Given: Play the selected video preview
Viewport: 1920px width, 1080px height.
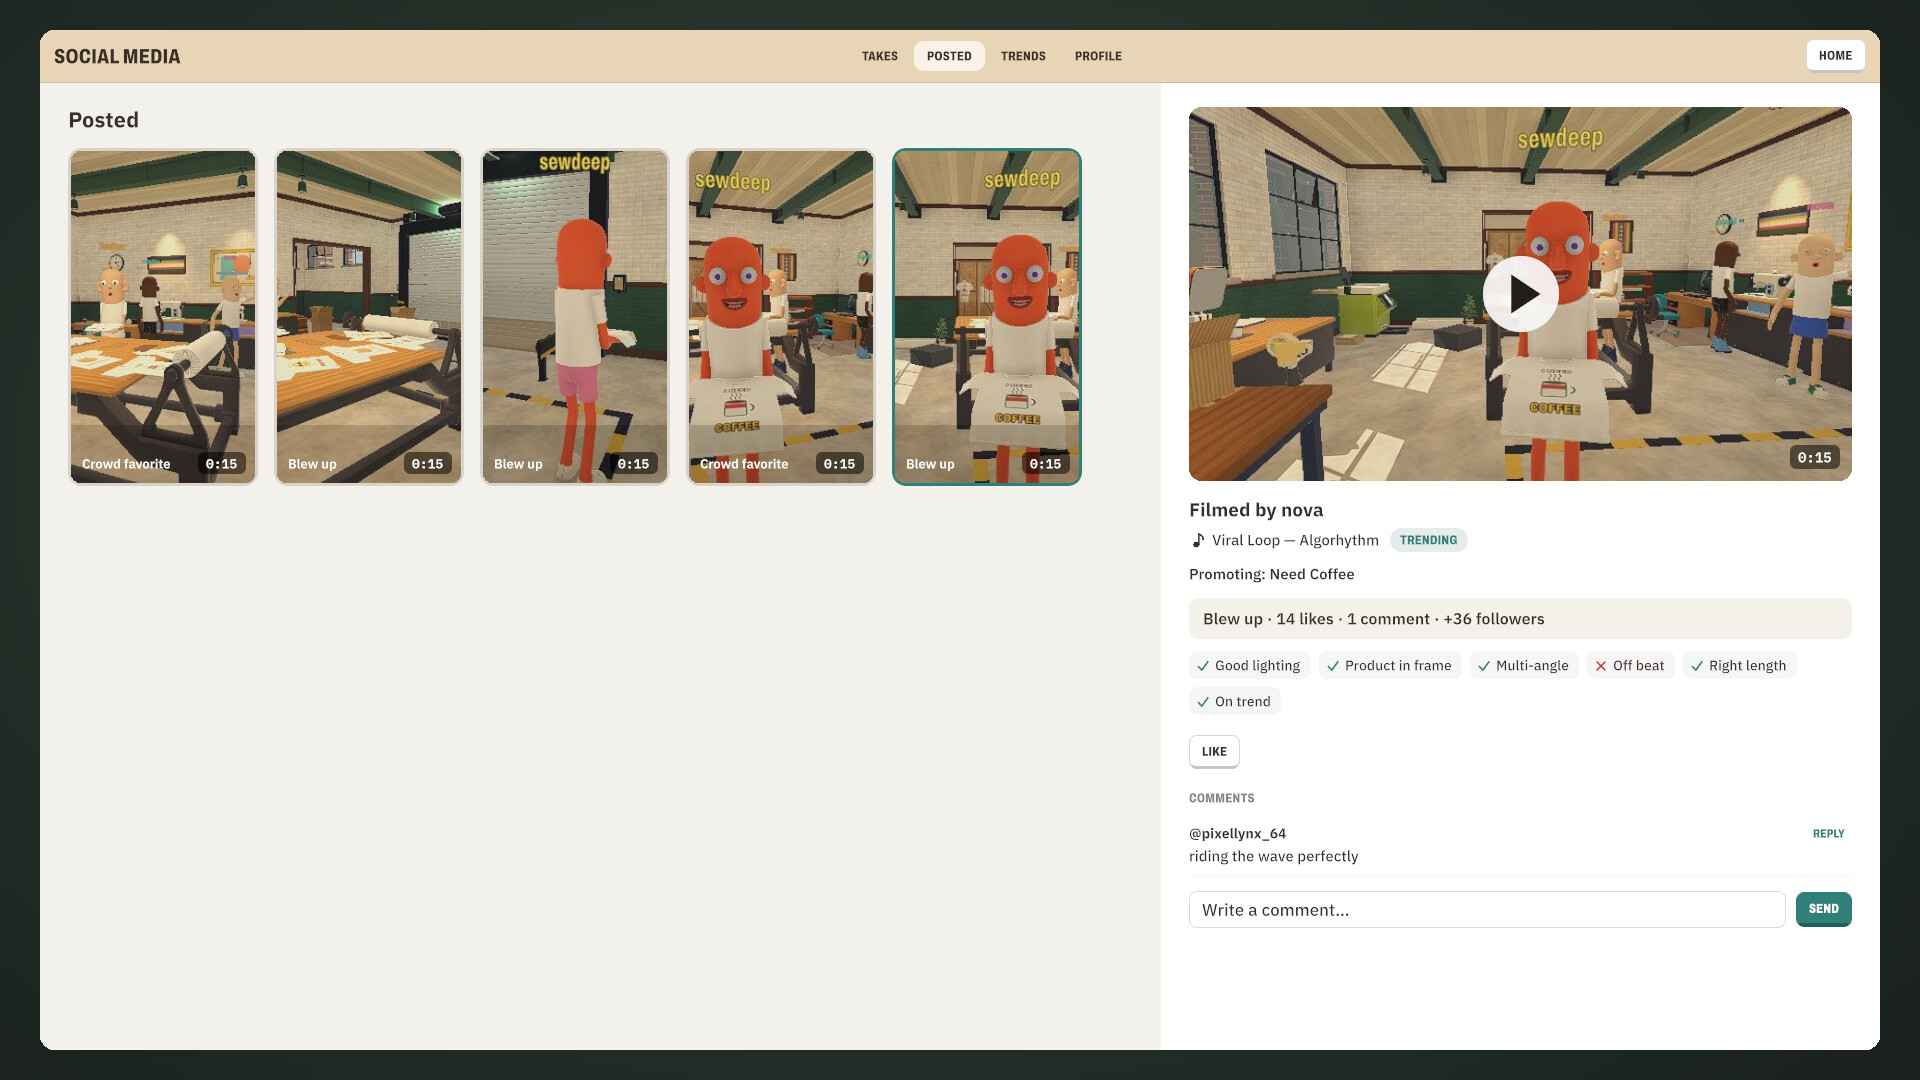Looking at the screenshot, I should tap(1520, 294).
